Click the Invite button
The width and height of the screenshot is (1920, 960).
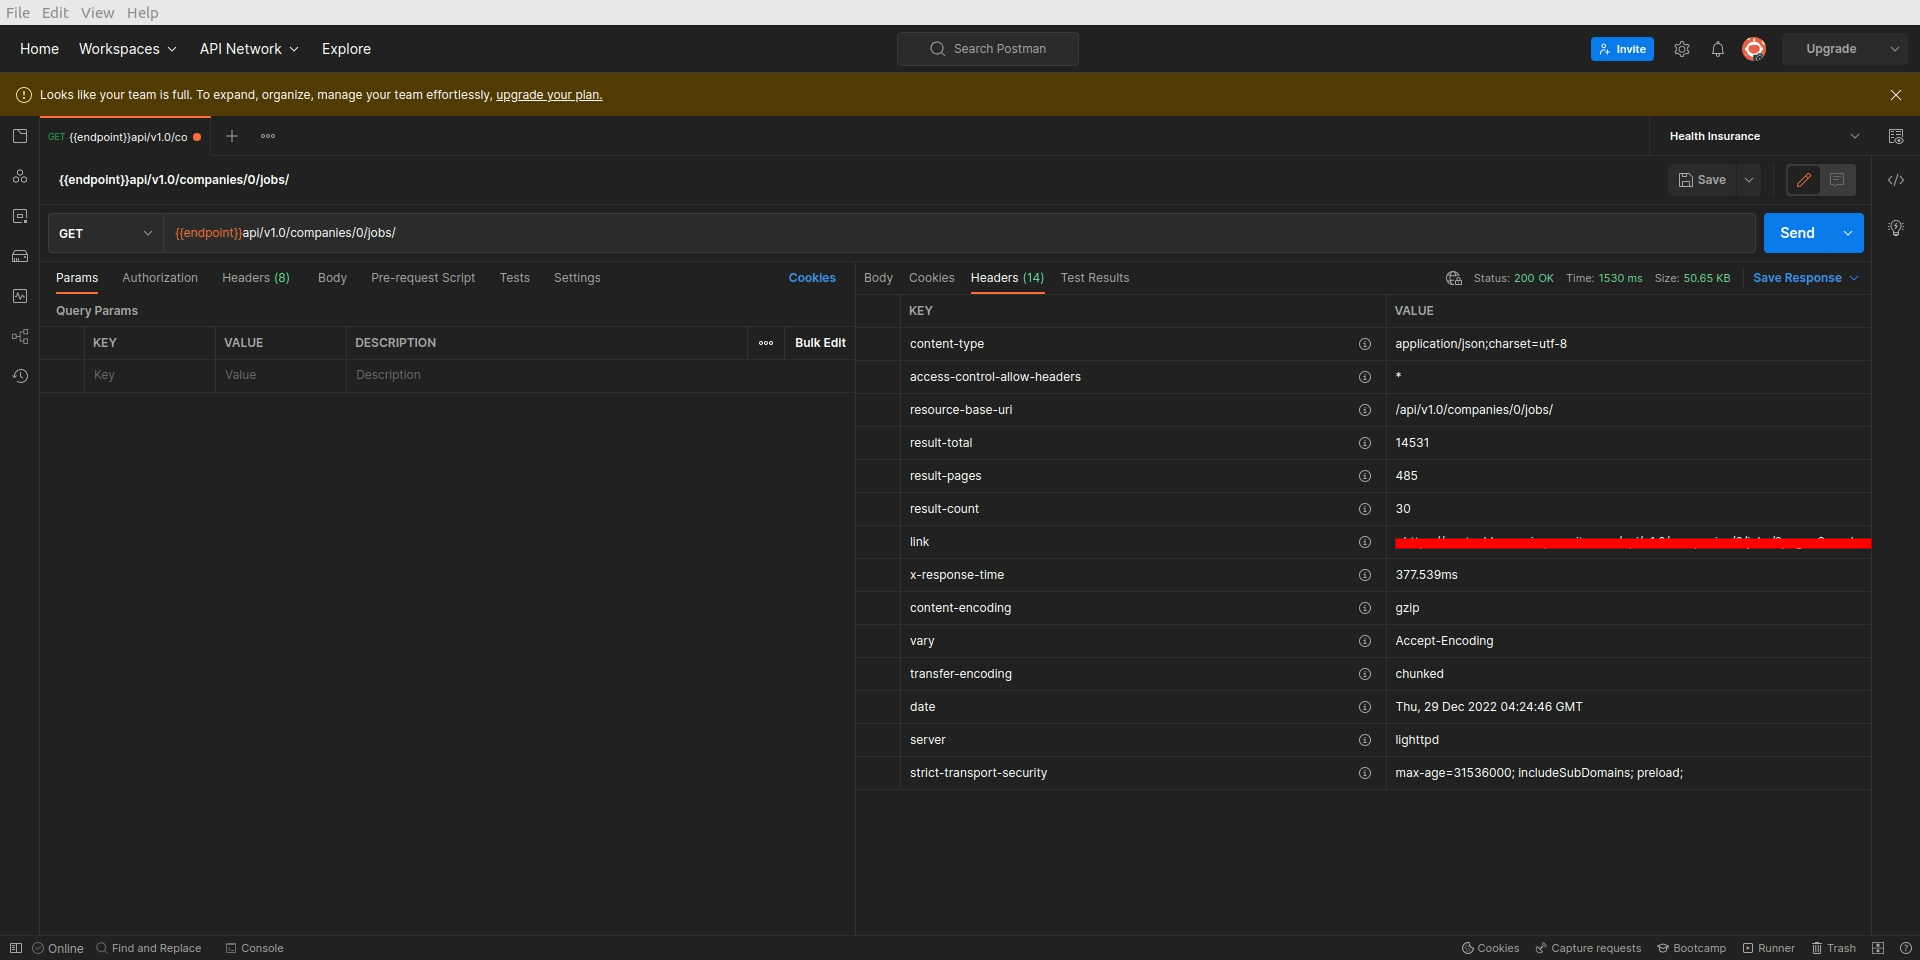click(x=1622, y=49)
